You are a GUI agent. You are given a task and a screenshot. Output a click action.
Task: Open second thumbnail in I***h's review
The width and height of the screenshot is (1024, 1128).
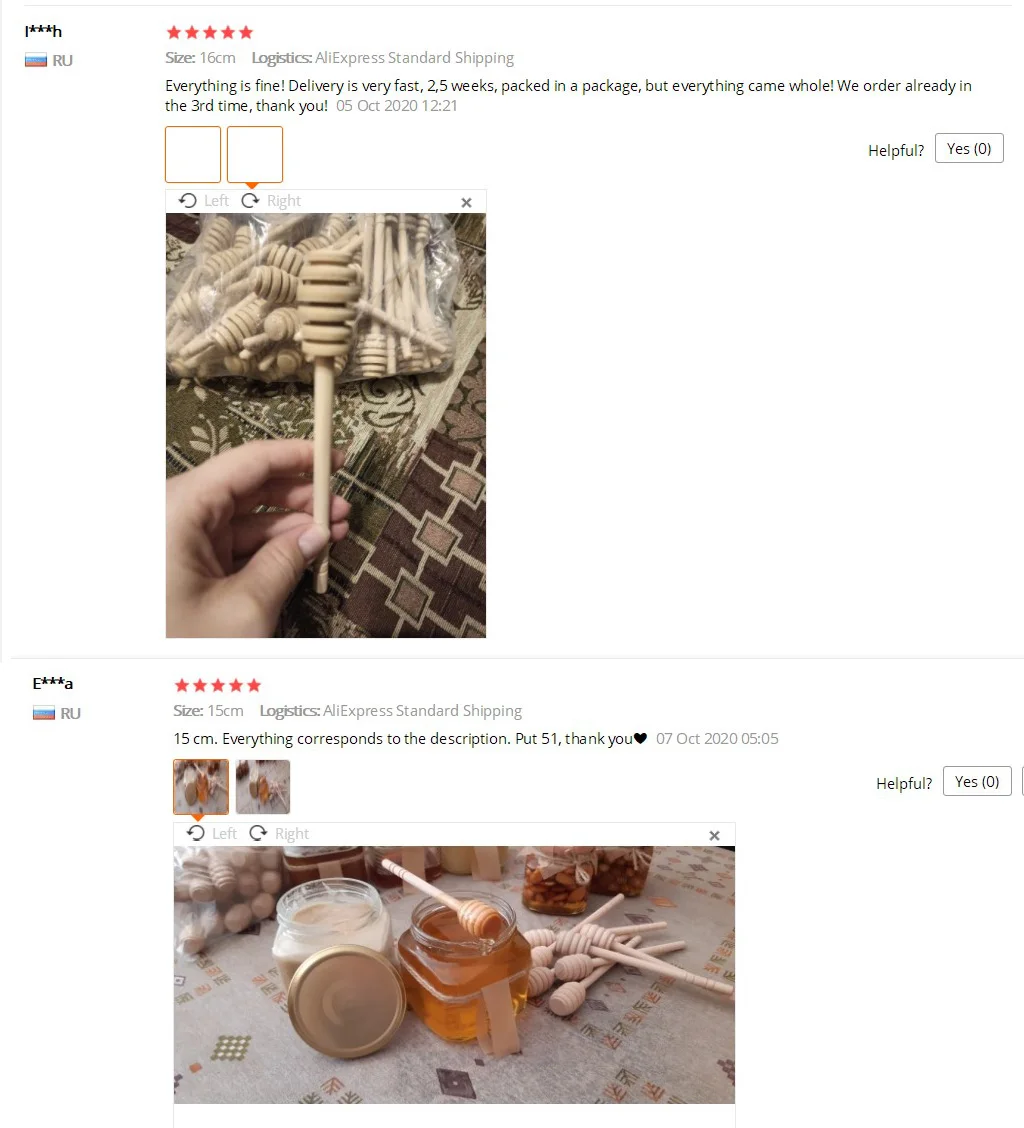point(255,155)
